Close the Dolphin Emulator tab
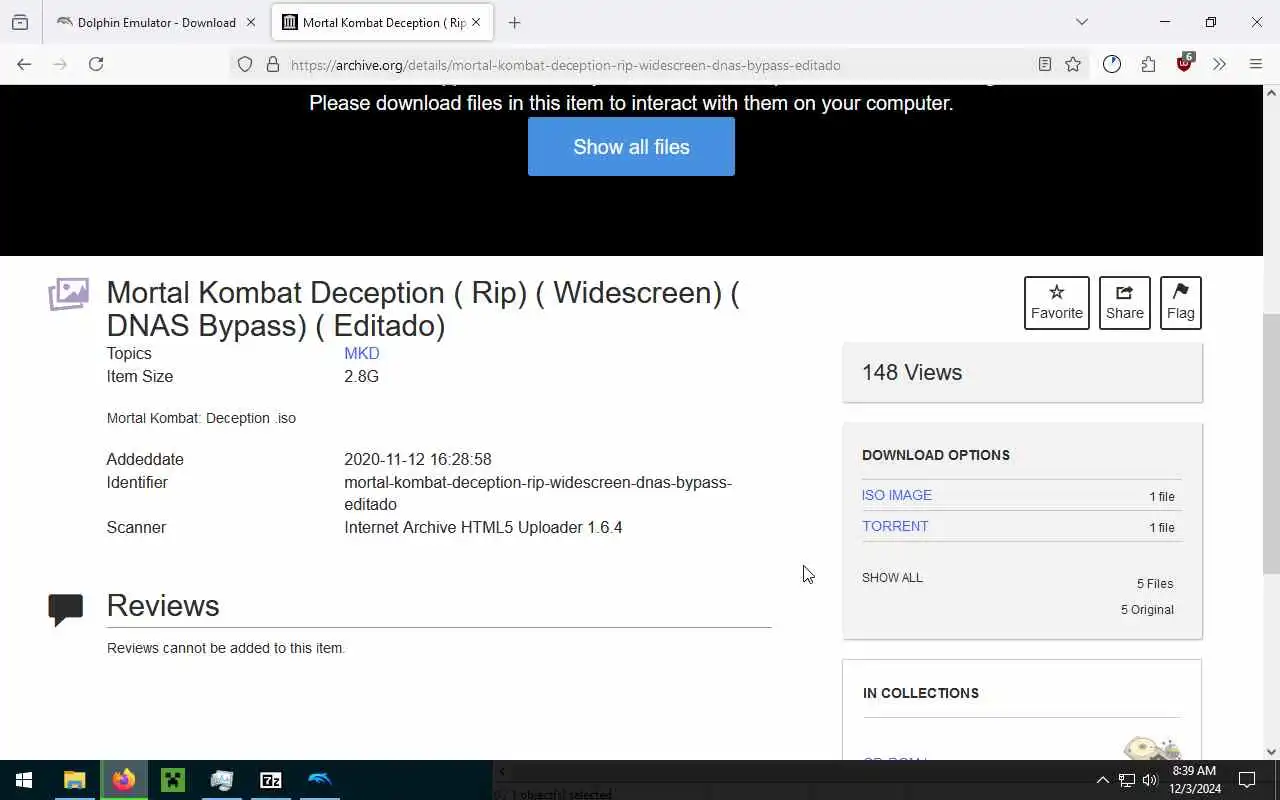 [251, 22]
